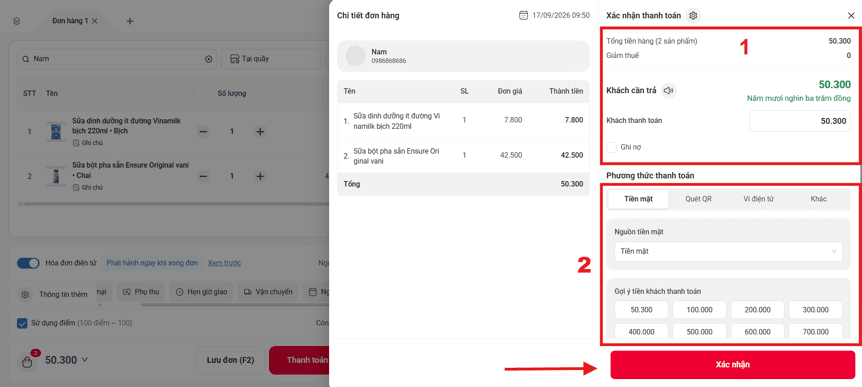Click the Khách thanh toán amount field
Image resolution: width=862 pixels, height=387 pixels.
pos(800,121)
